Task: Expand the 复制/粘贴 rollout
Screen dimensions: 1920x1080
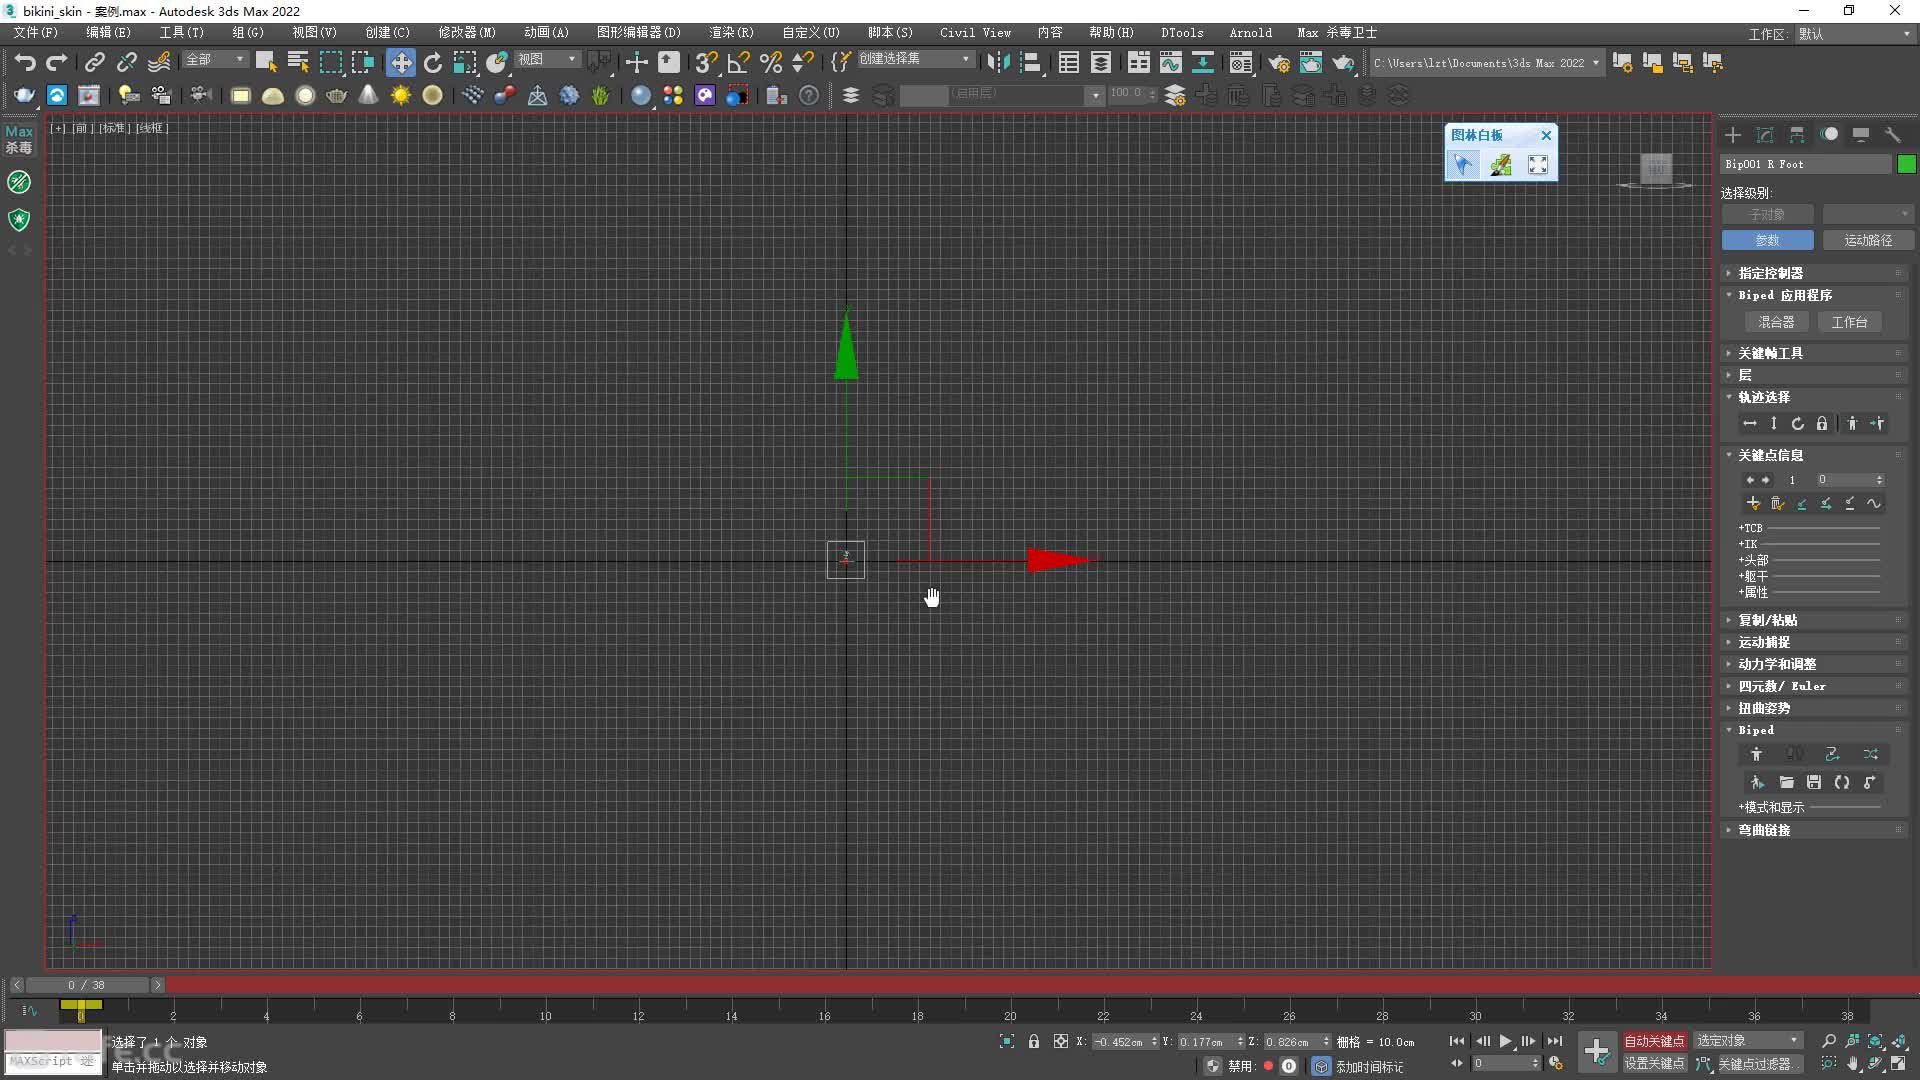Action: (x=1815, y=620)
